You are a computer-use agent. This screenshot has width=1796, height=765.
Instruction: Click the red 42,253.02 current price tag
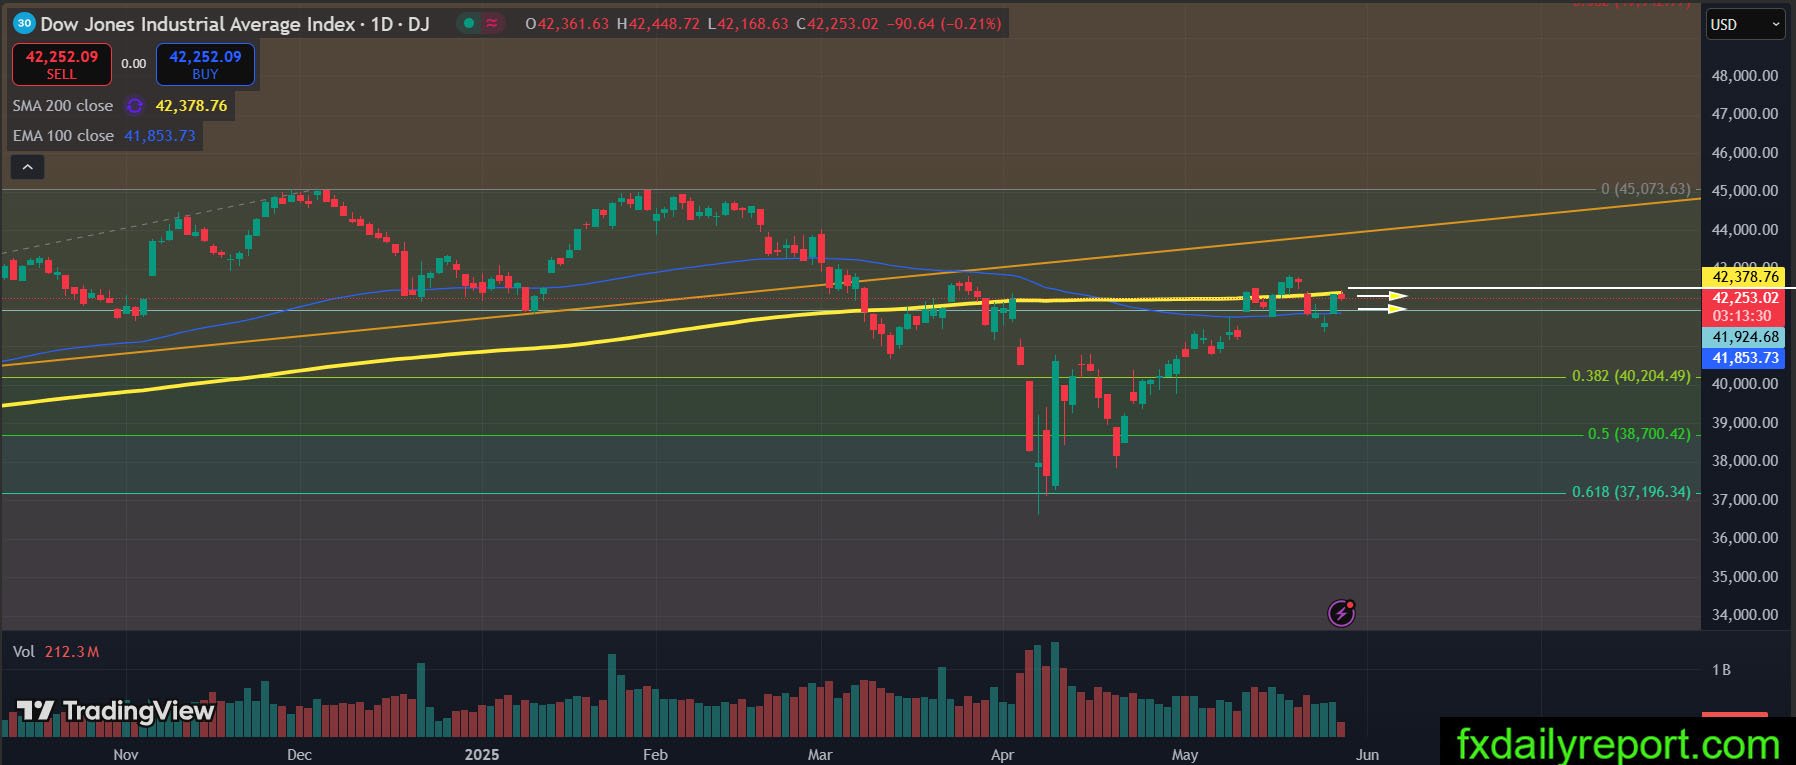click(x=1745, y=298)
